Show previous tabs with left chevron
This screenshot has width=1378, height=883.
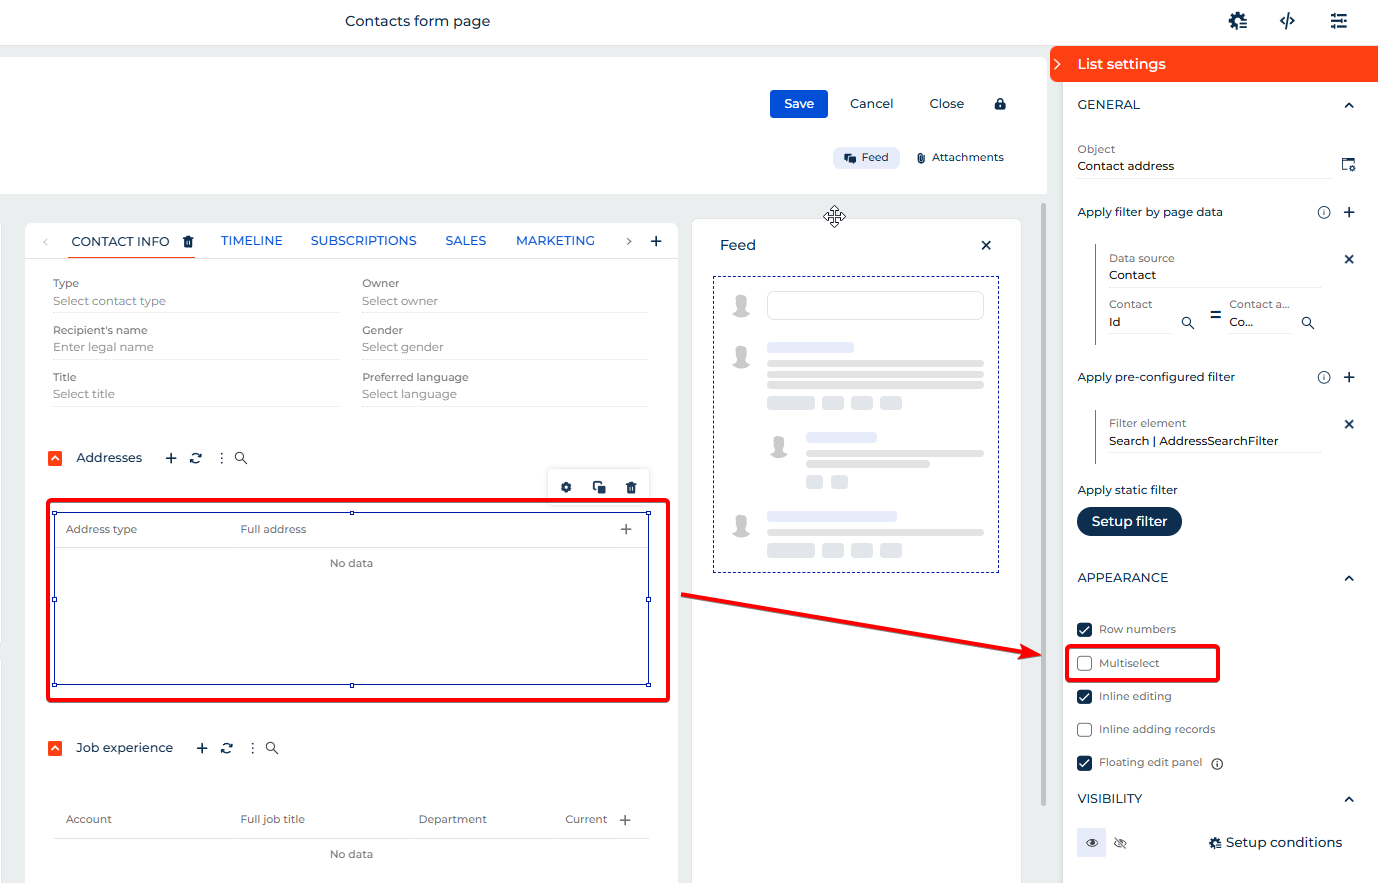pos(45,241)
